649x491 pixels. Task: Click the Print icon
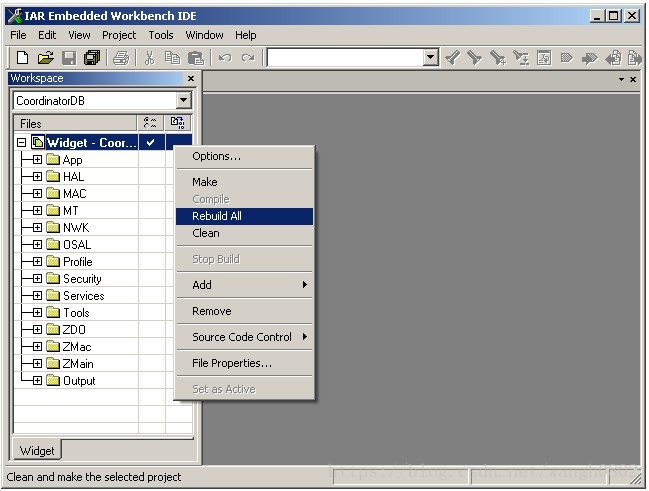[121, 58]
